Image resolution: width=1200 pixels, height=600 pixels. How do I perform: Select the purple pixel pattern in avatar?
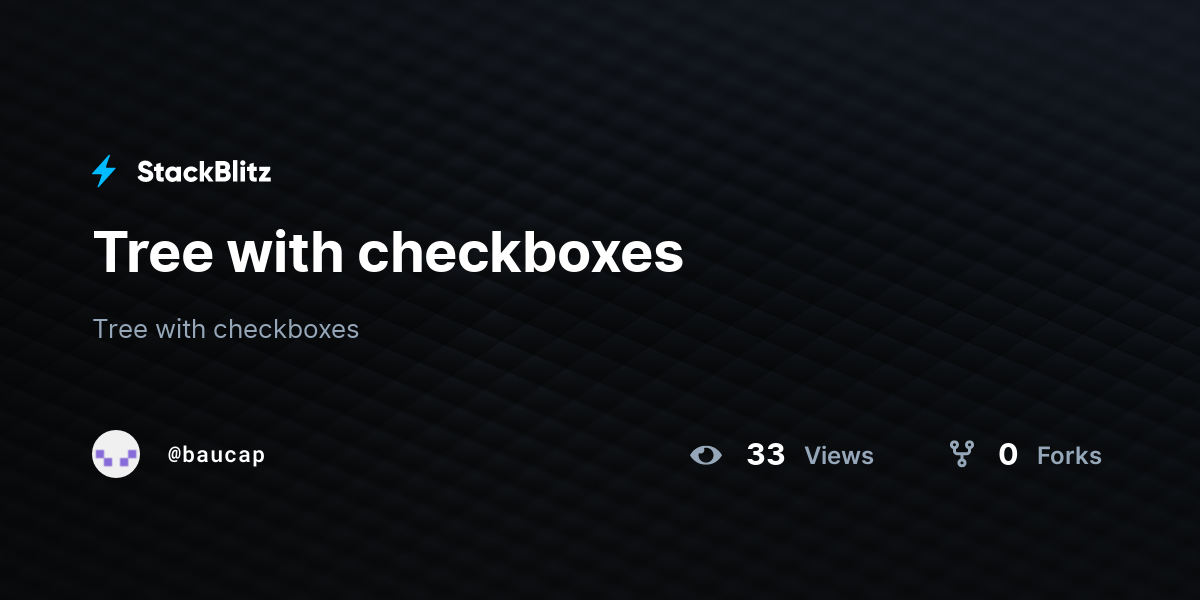pos(116,458)
